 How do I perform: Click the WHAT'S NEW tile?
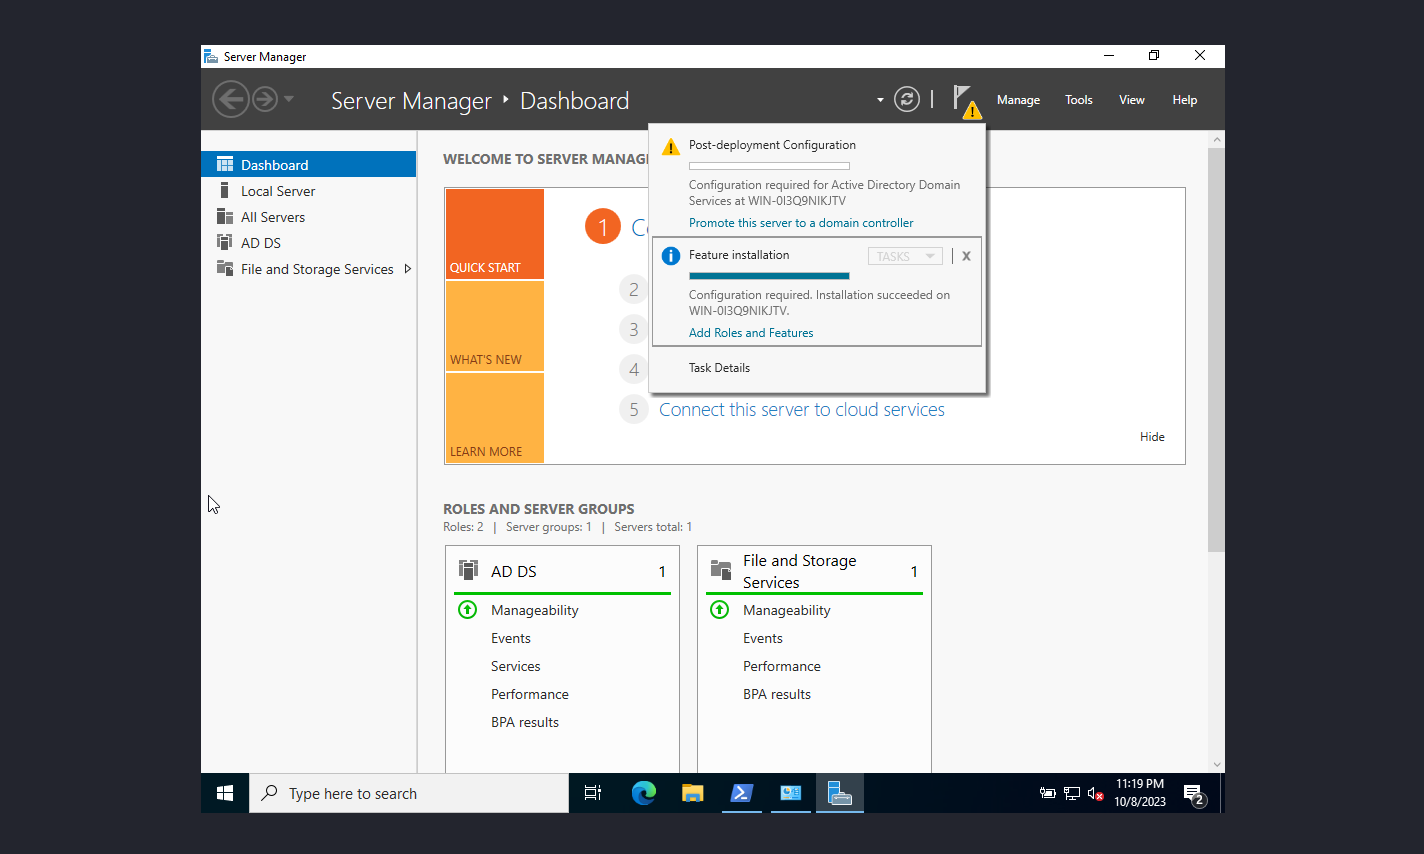click(494, 326)
